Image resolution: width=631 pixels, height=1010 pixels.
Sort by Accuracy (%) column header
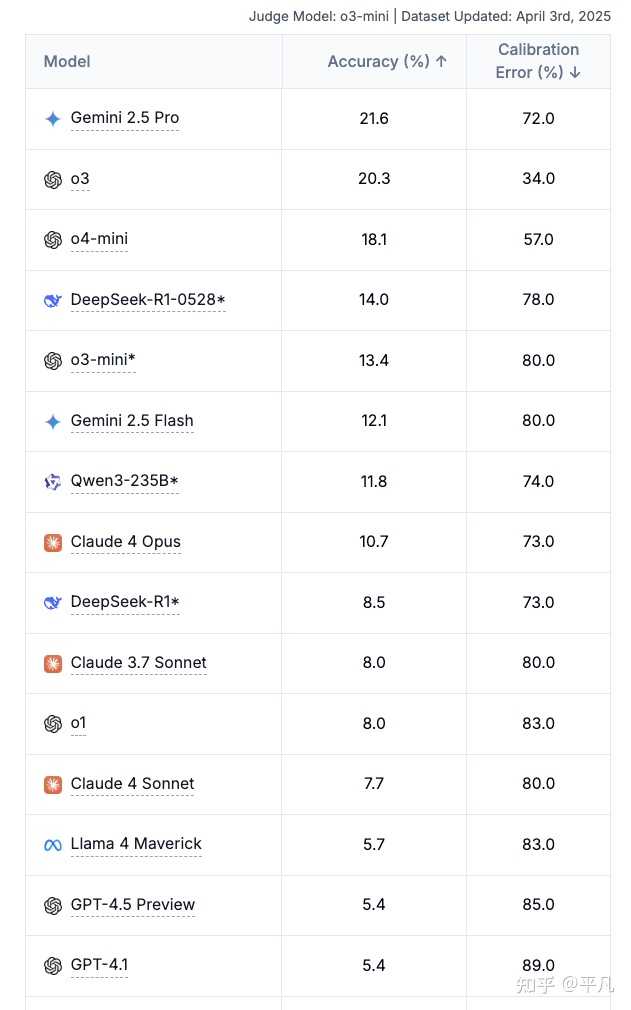(387, 62)
